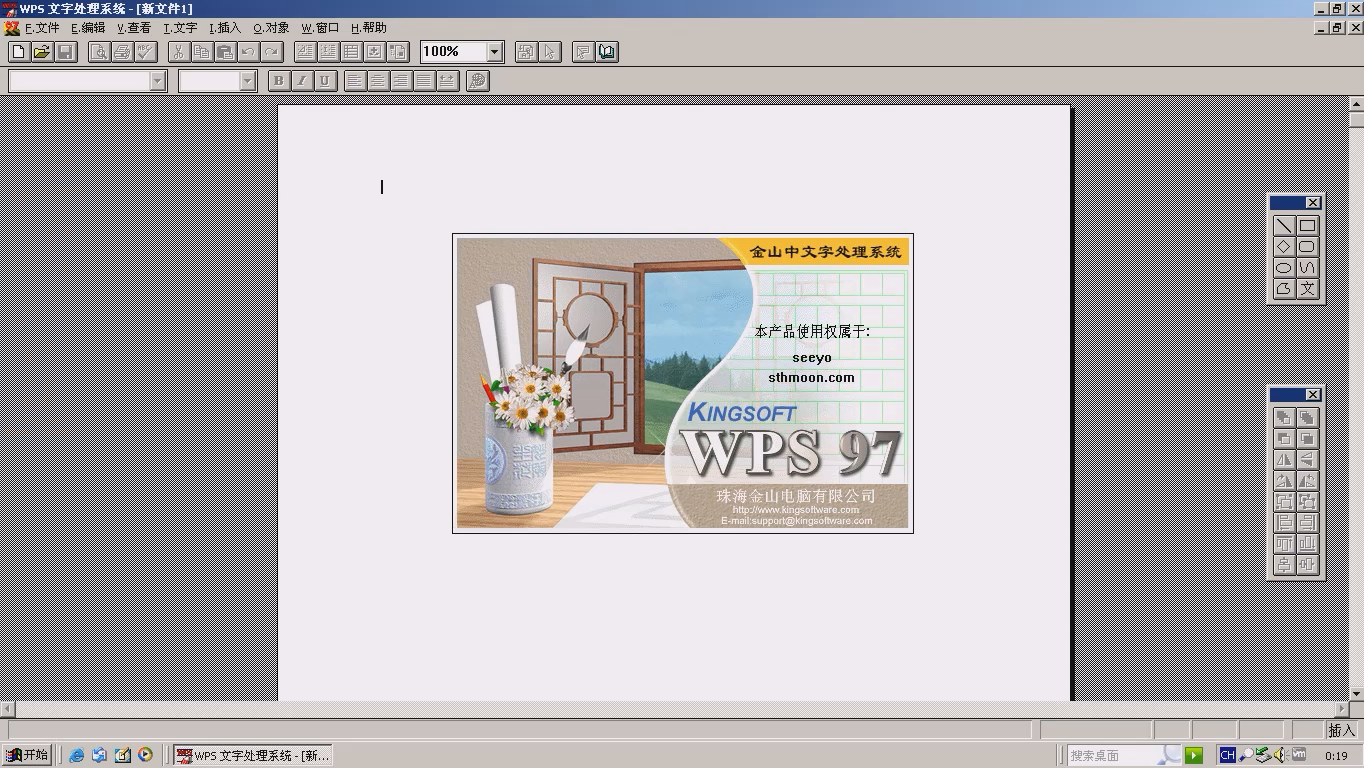Select the curve drawing tool
The width and height of the screenshot is (1364, 768).
pos(1307,268)
